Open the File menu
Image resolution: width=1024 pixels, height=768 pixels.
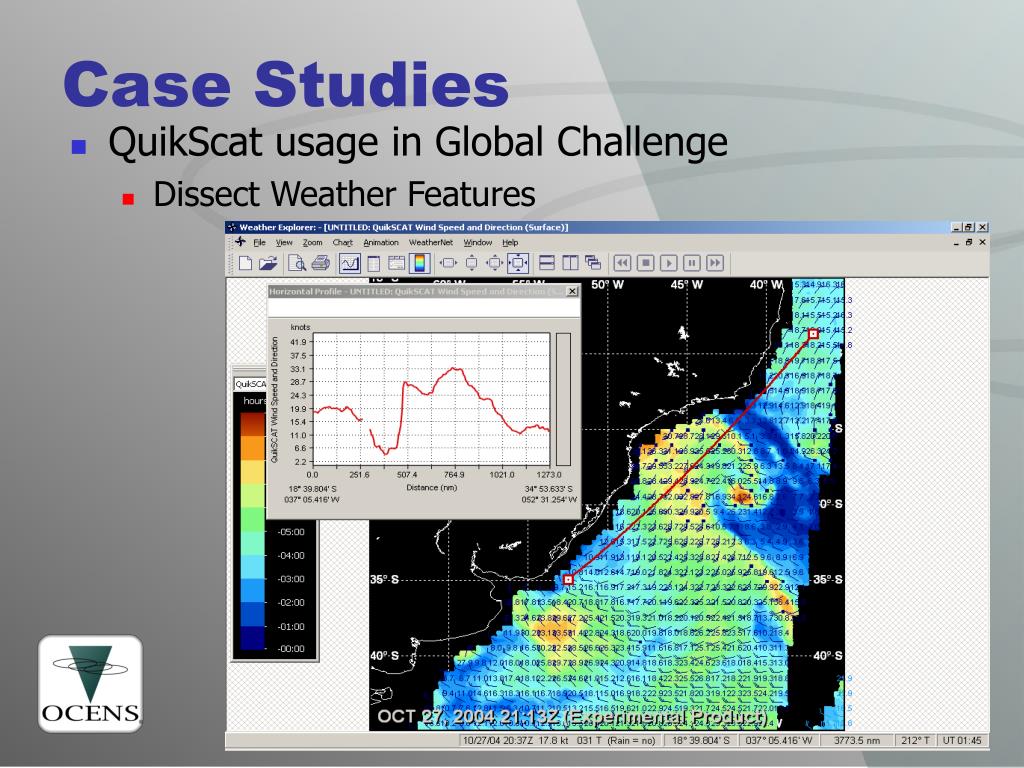tap(259, 242)
